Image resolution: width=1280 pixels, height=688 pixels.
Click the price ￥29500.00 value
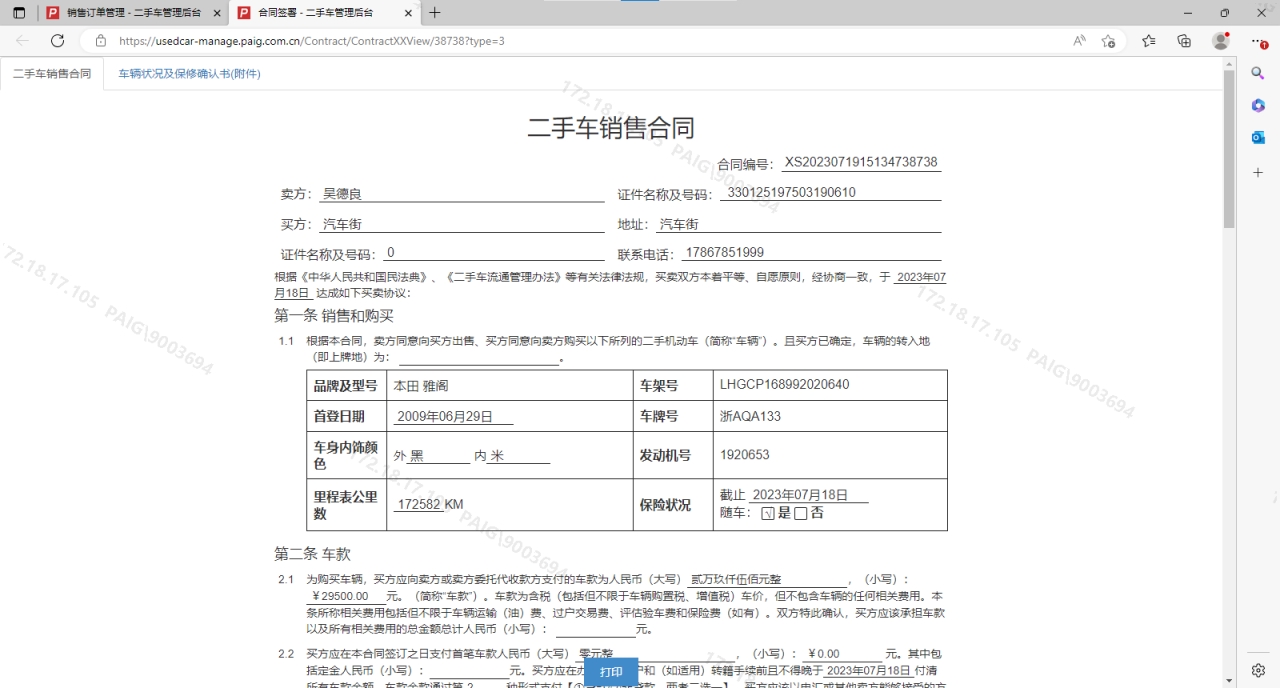[340, 596]
